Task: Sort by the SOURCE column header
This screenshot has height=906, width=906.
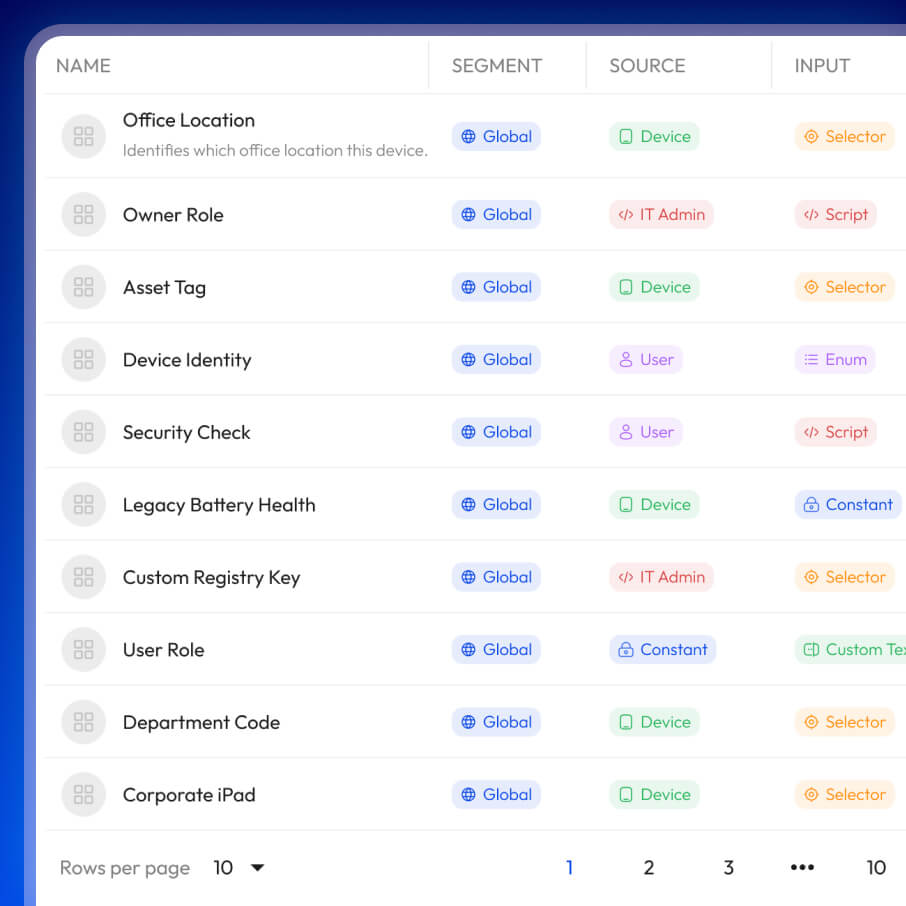Action: point(647,66)
